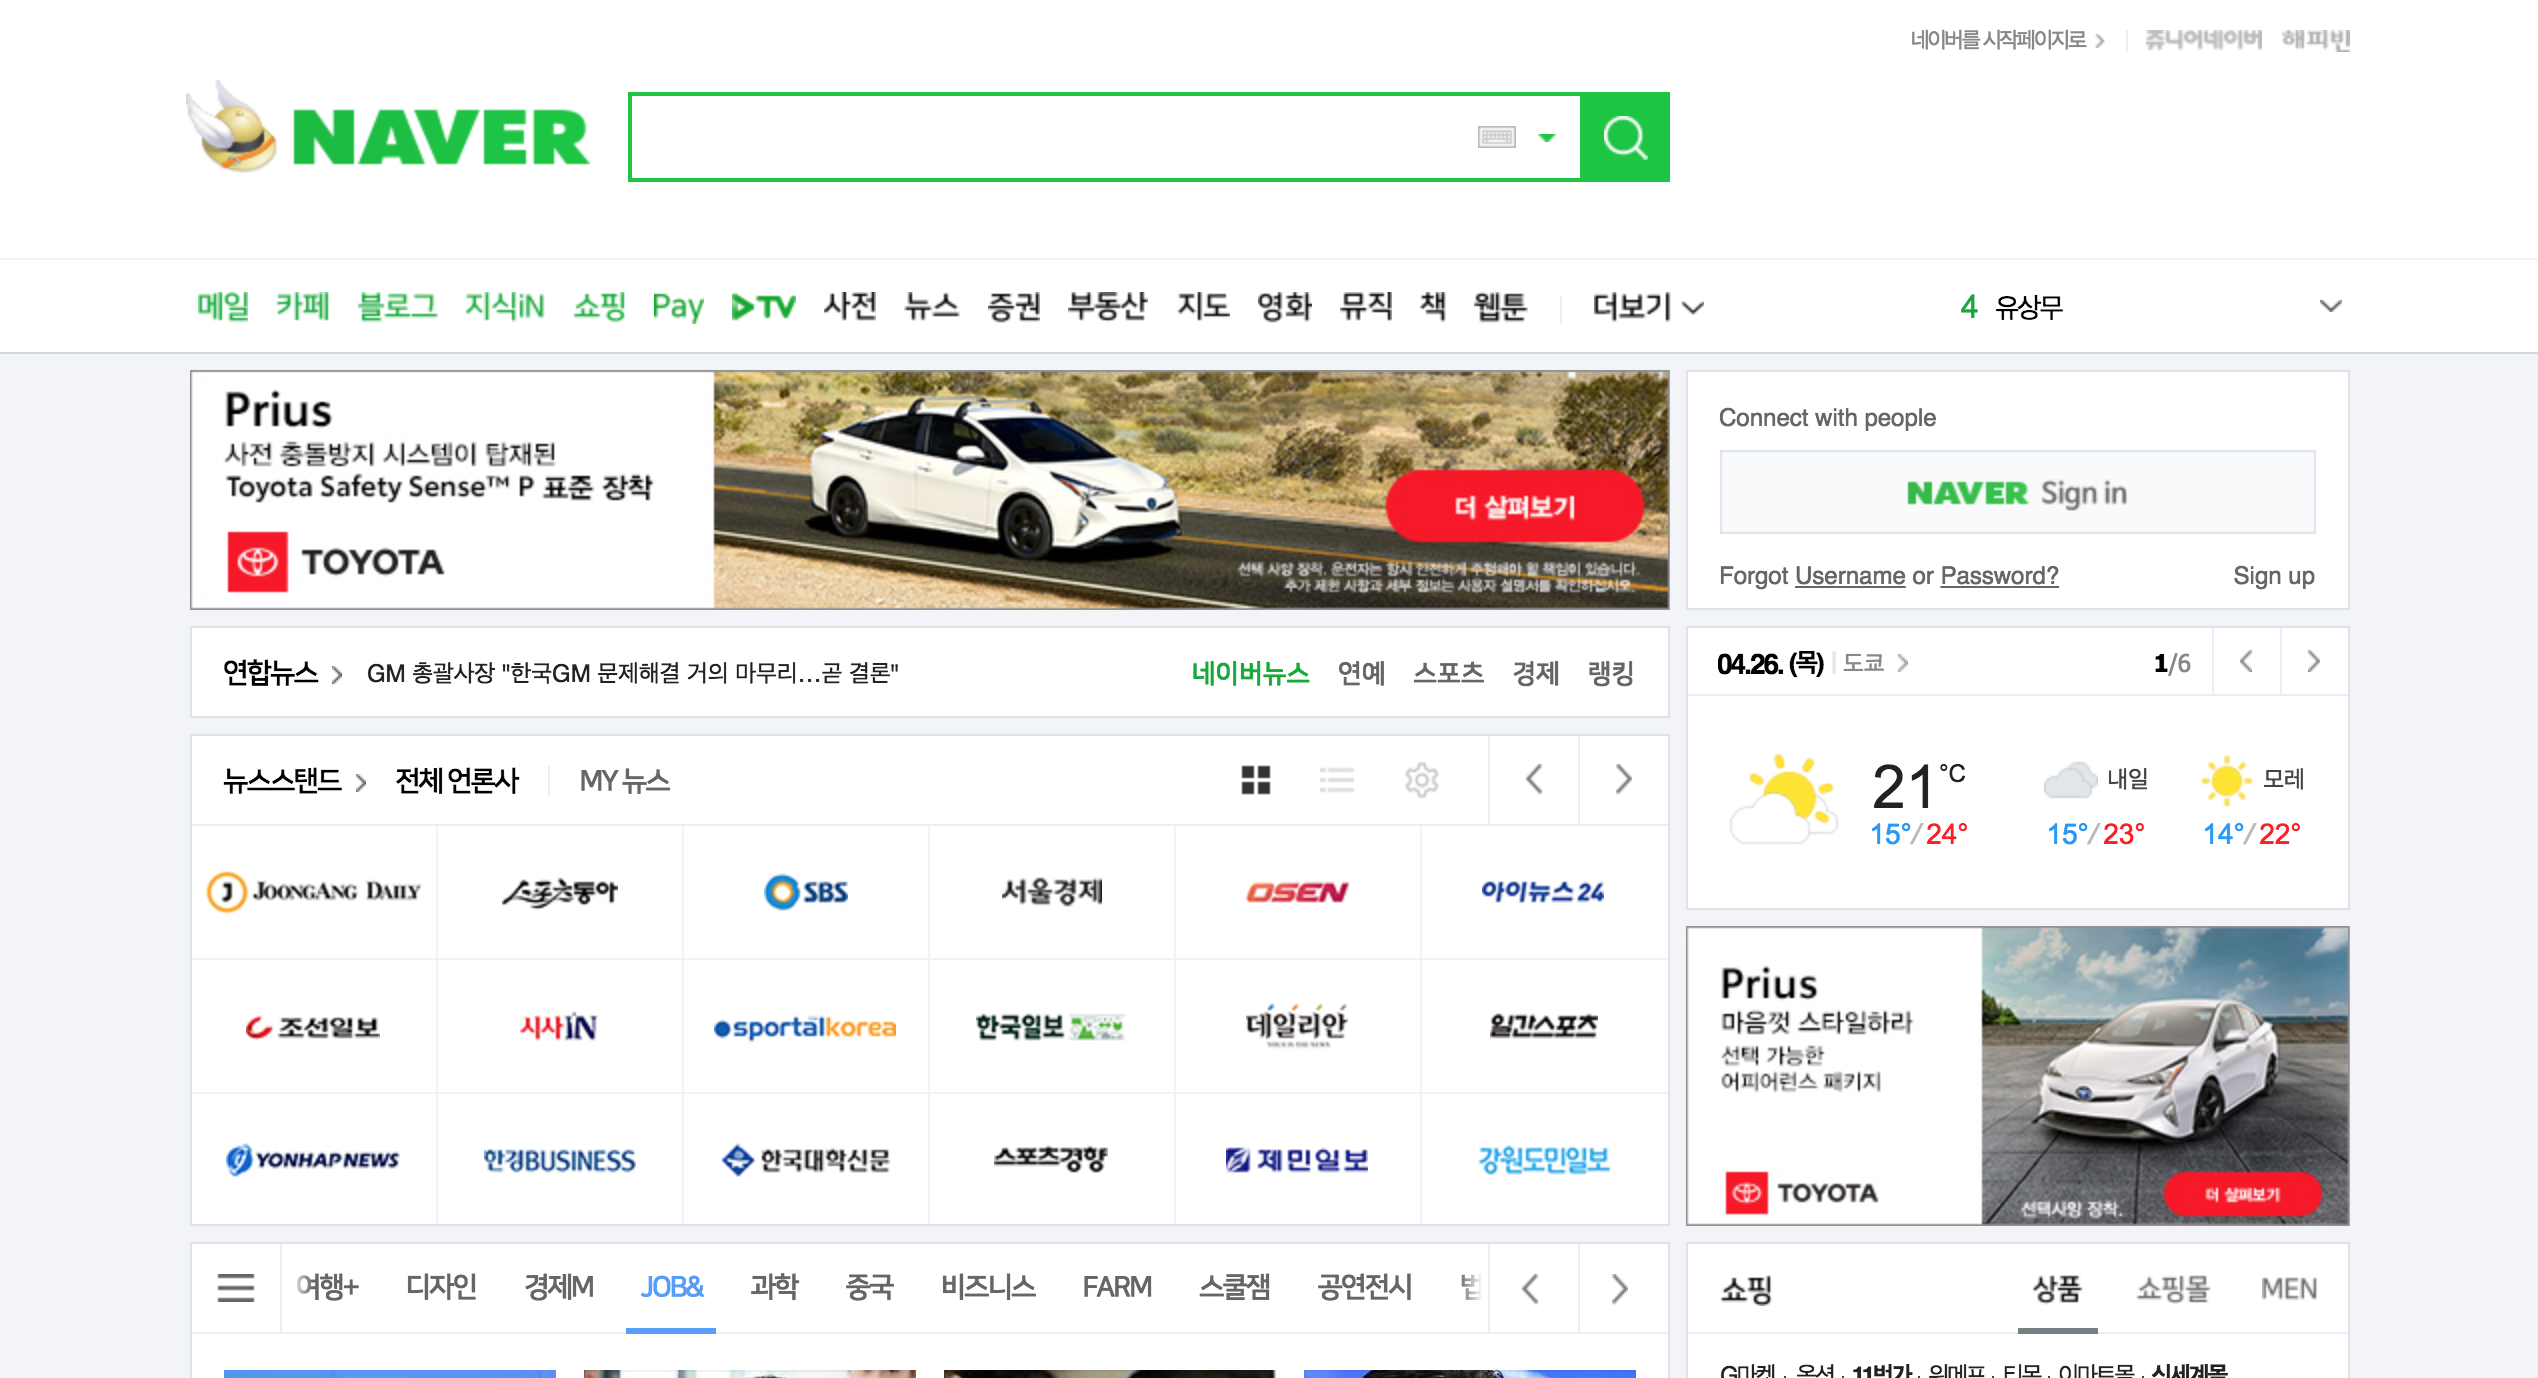This screenshot has height=1378, width=2538.
Task: Select the JOB& topic tab
Action: (671, 1288)
